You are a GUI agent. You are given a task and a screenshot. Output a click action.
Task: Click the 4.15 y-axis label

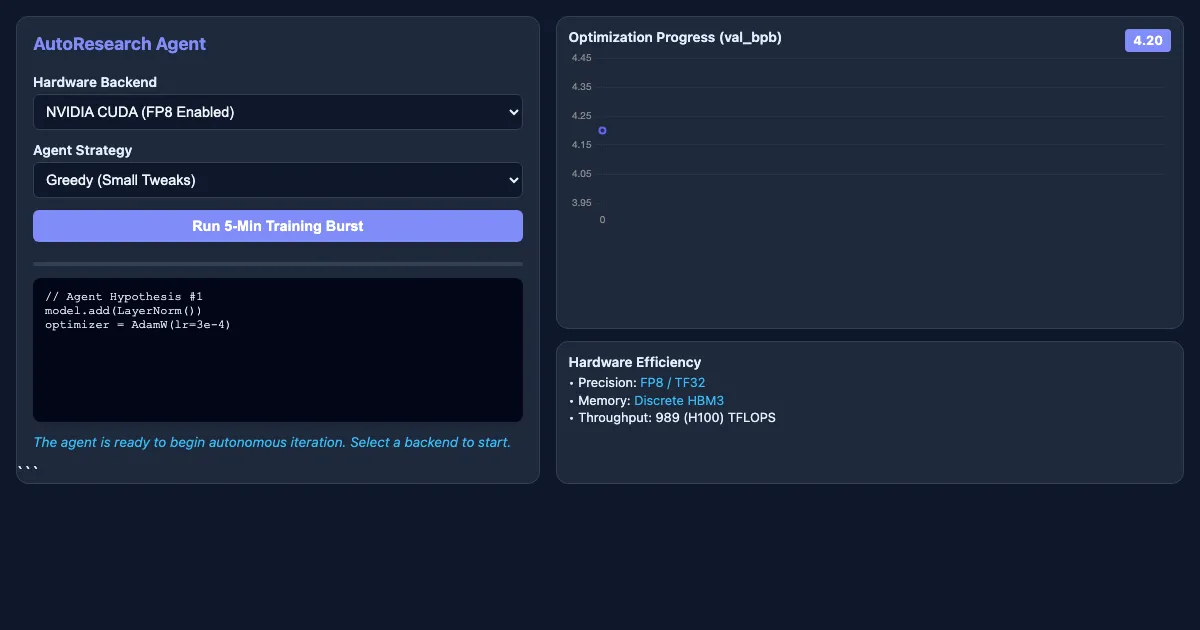point(581,145)
